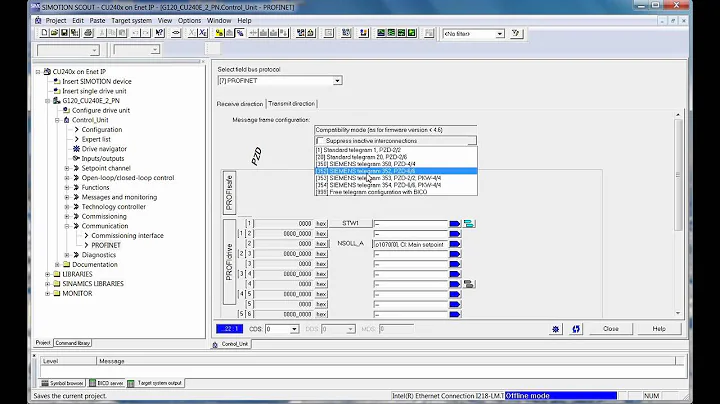Click the Print toolbar icon
Image resolution: width=720 pixels, height=404 pixels.
coord(88,33)
